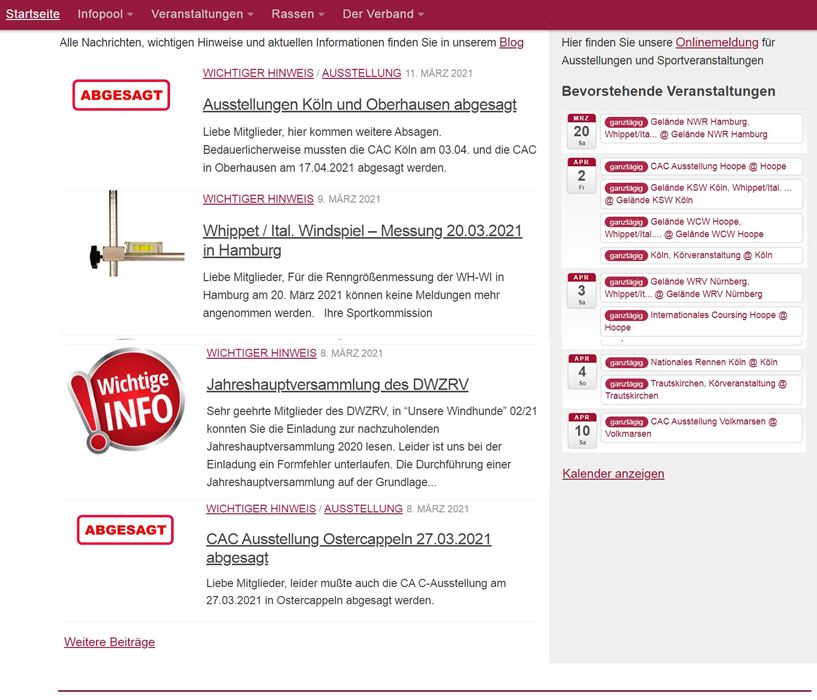
Task: Open CAC Ausstellung Volkmarsen event entry
Action: click(702, 427)
